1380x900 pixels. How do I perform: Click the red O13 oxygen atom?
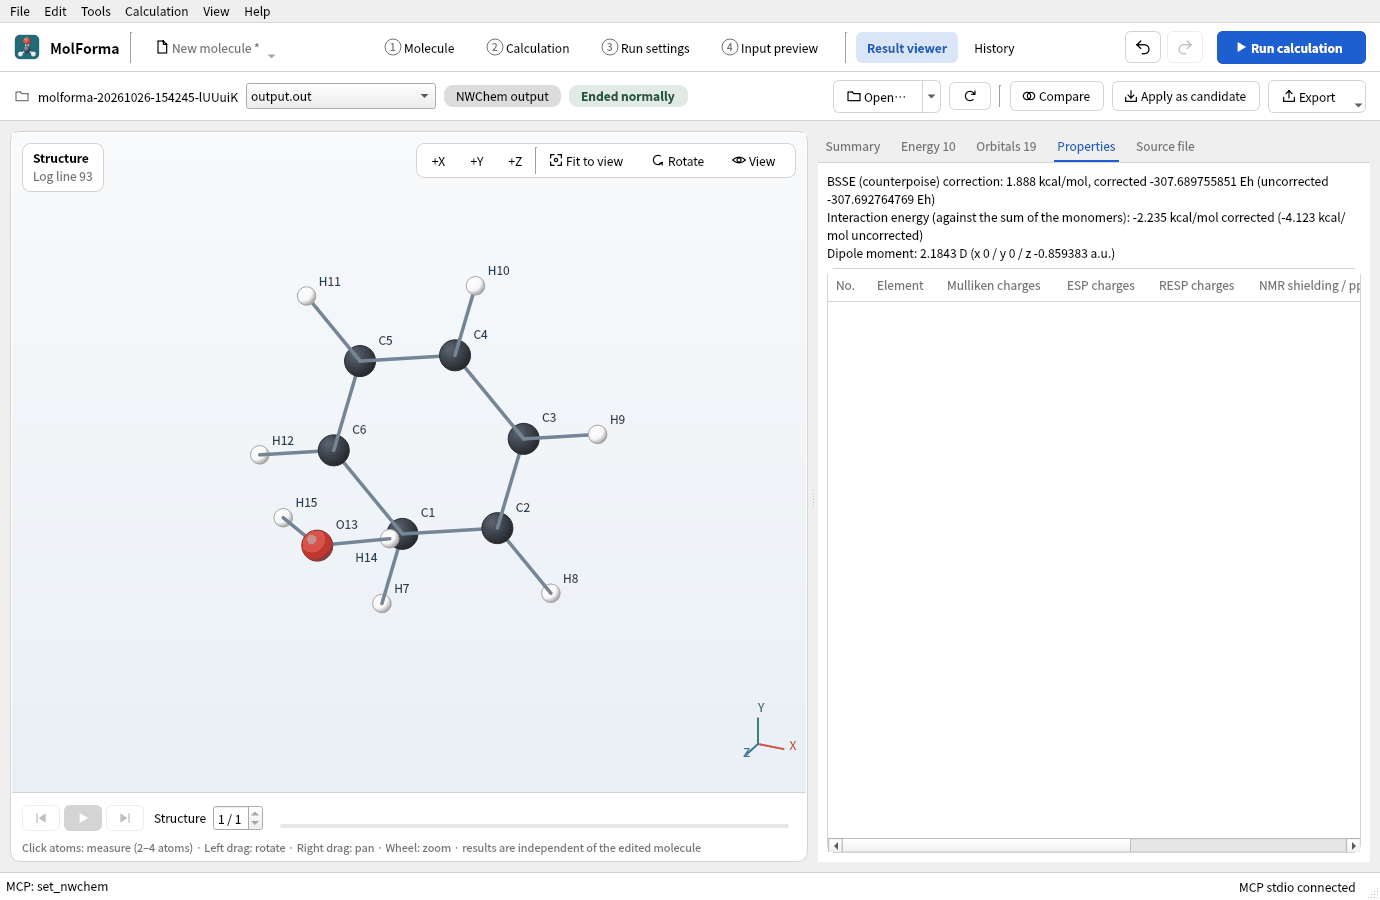(x=317, y=545)
